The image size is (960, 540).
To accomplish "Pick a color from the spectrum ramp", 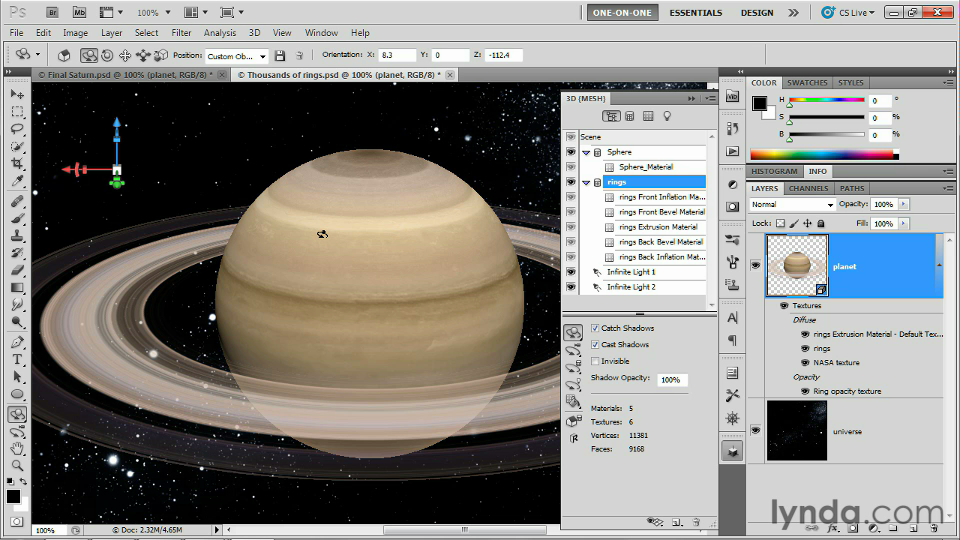I will pos(824,155).
